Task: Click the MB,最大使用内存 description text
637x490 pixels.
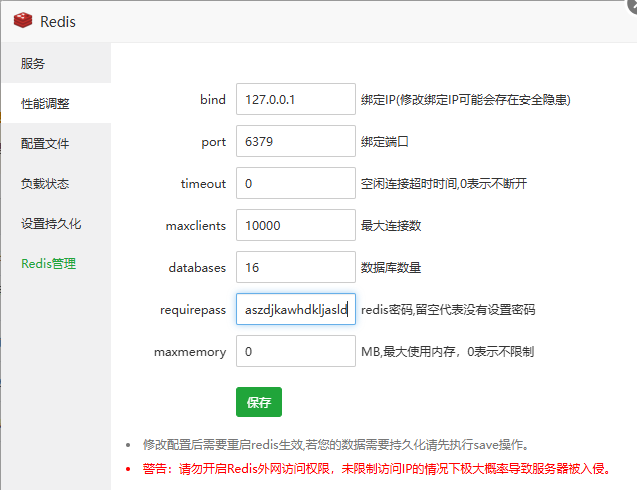Action: coord(448,351)
